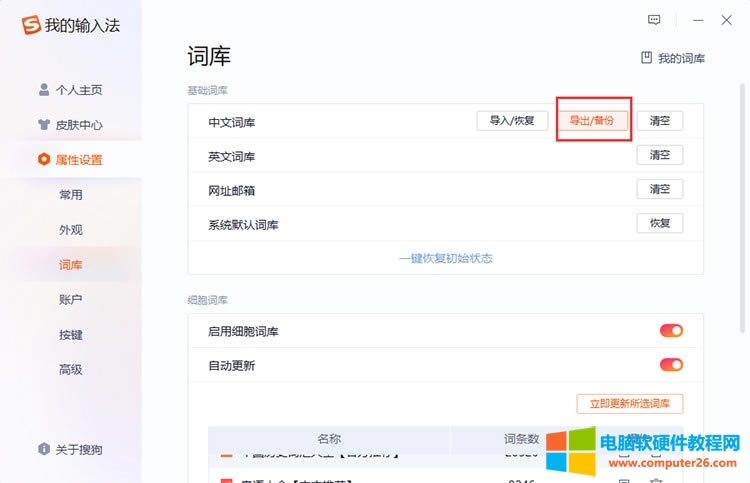The height and width of the screenshot is (483, 750).
Task: Click 立即更新所选词库 button
Action: [x=630, y=404]
